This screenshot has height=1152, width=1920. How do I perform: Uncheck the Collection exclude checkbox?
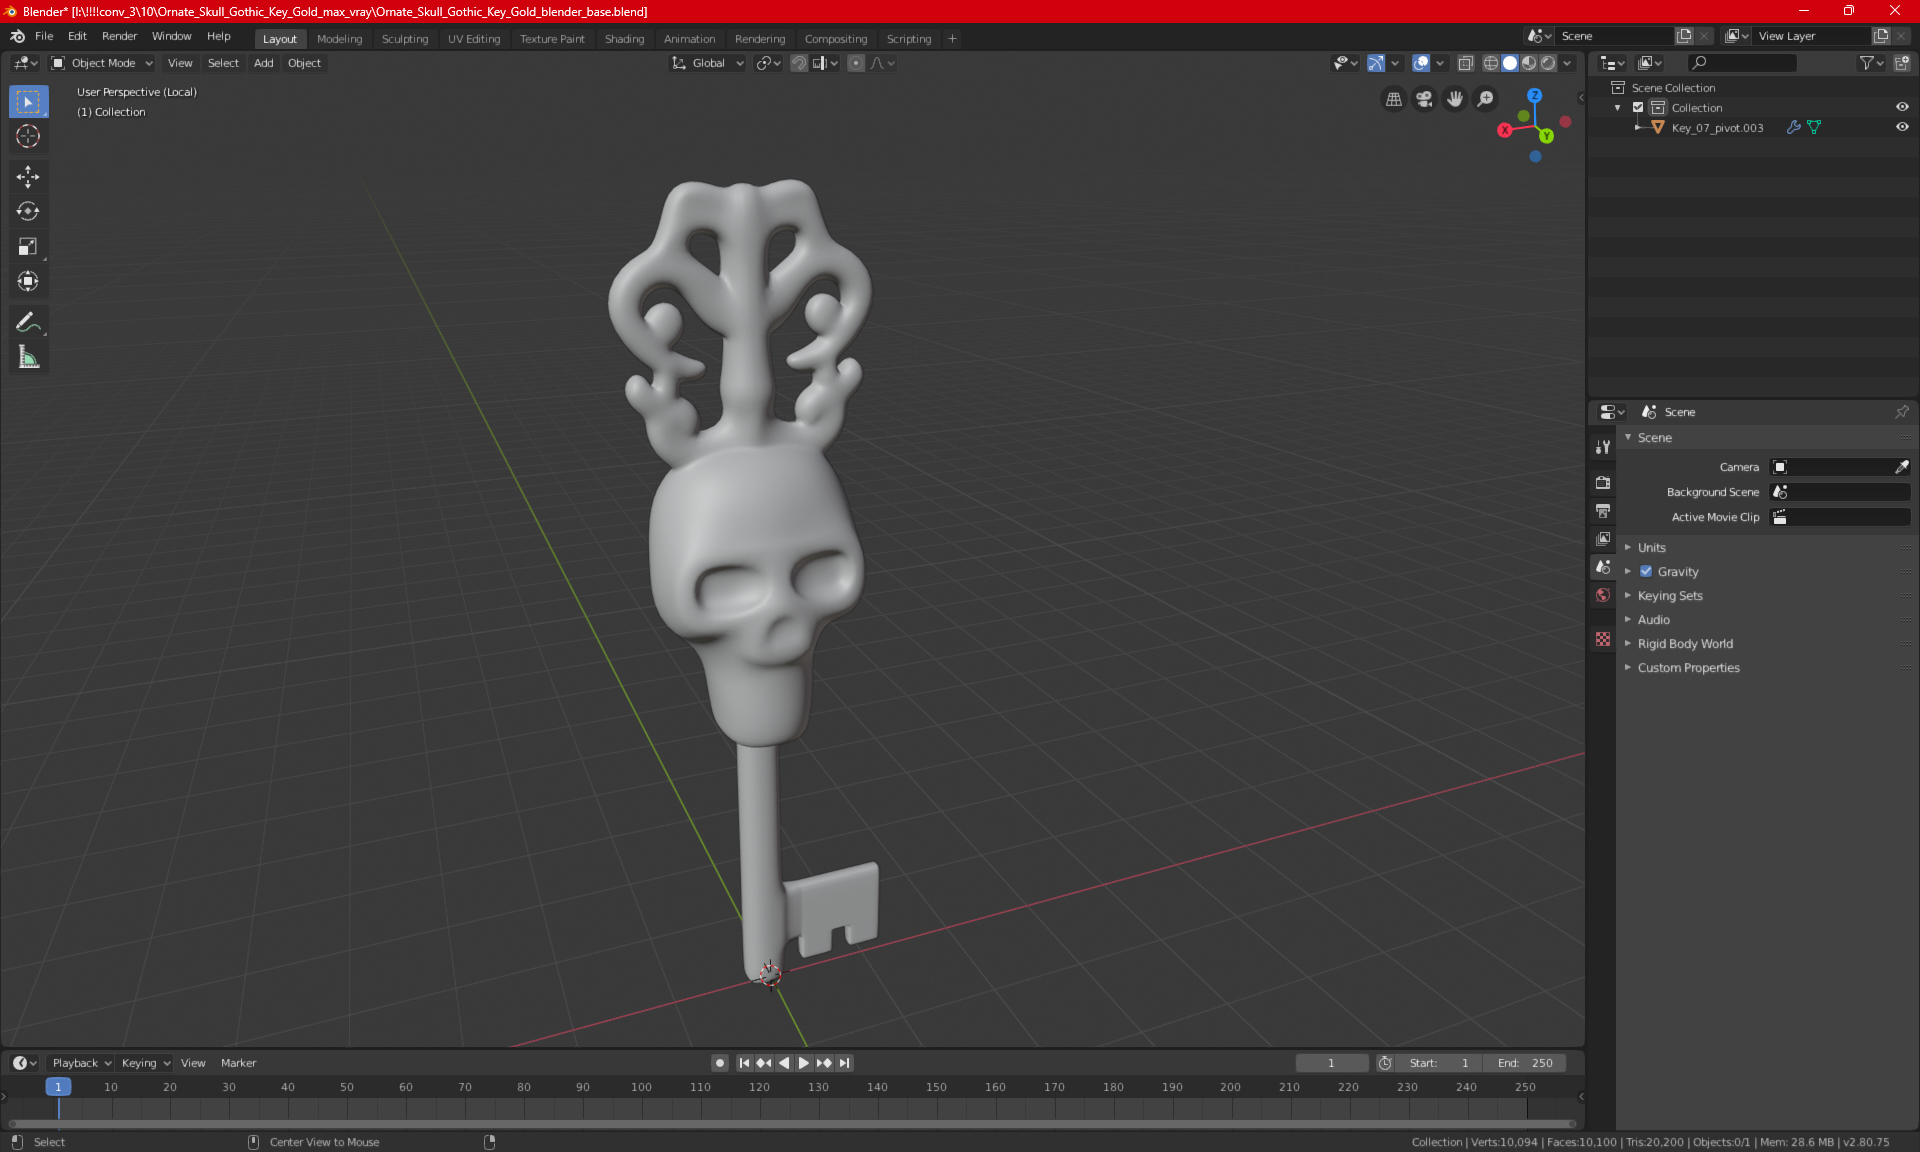coord(1638,107)
